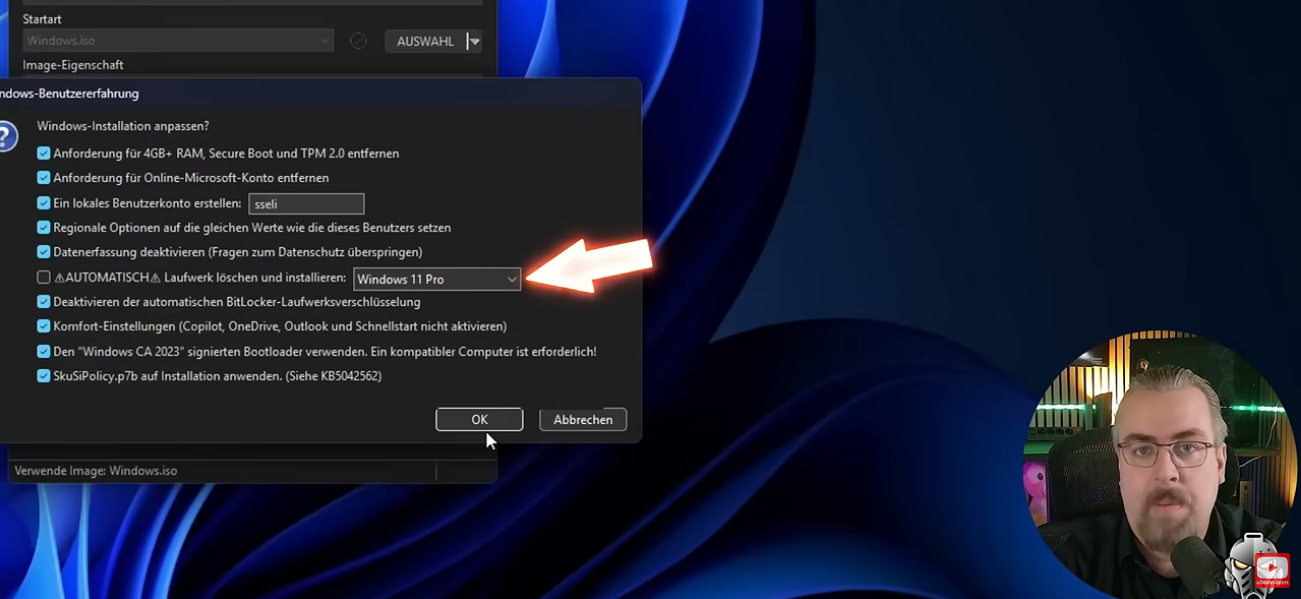Click the local username field containing 'sseli'
The image size is (1301, 599).
point(306,204)
